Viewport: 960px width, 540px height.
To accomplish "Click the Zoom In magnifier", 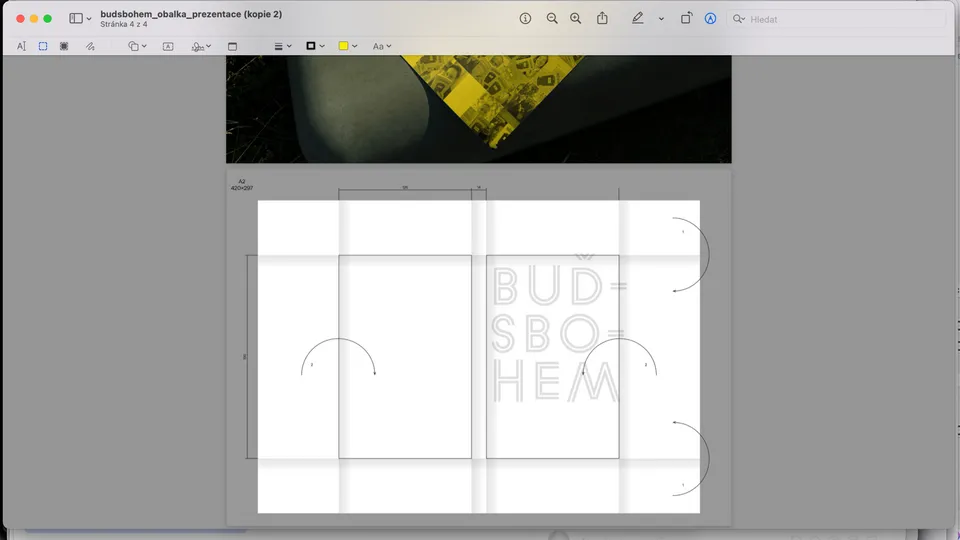I will (575, 19).
